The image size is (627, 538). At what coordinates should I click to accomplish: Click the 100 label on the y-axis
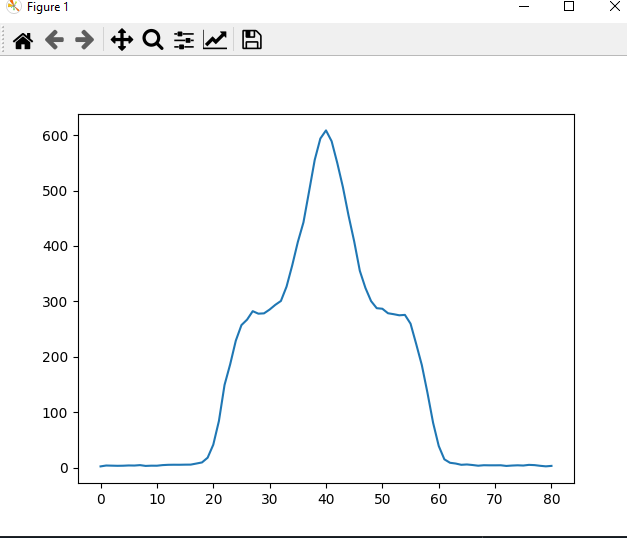(55, 413)
